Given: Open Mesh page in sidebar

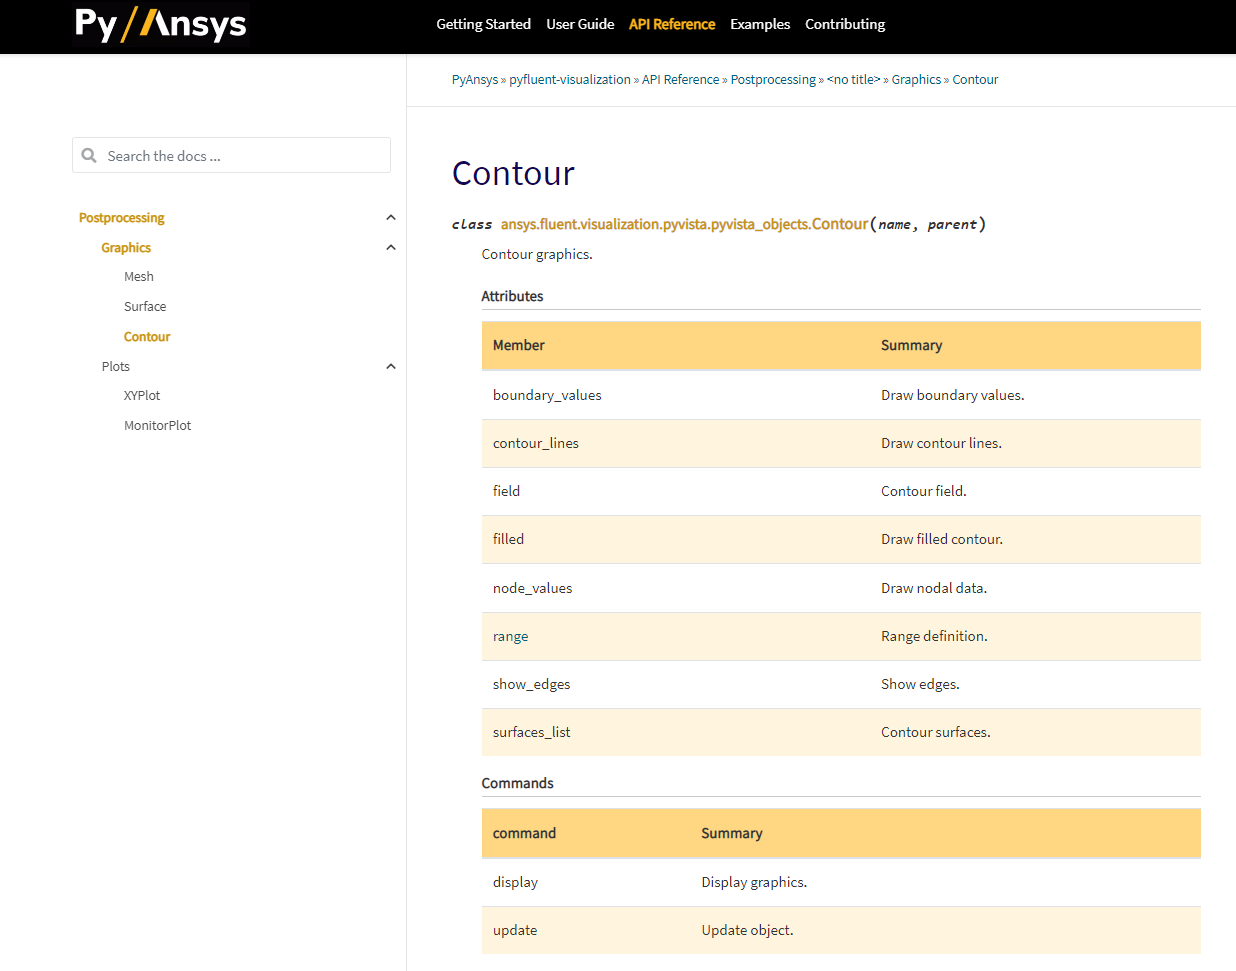Looking at the screenshot, I should coord(139,277).
